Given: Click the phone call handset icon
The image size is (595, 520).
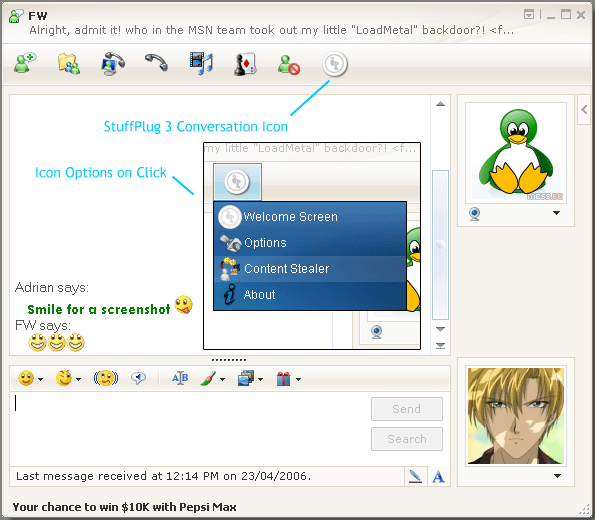Looking at the screenshot, I should 156,63.
